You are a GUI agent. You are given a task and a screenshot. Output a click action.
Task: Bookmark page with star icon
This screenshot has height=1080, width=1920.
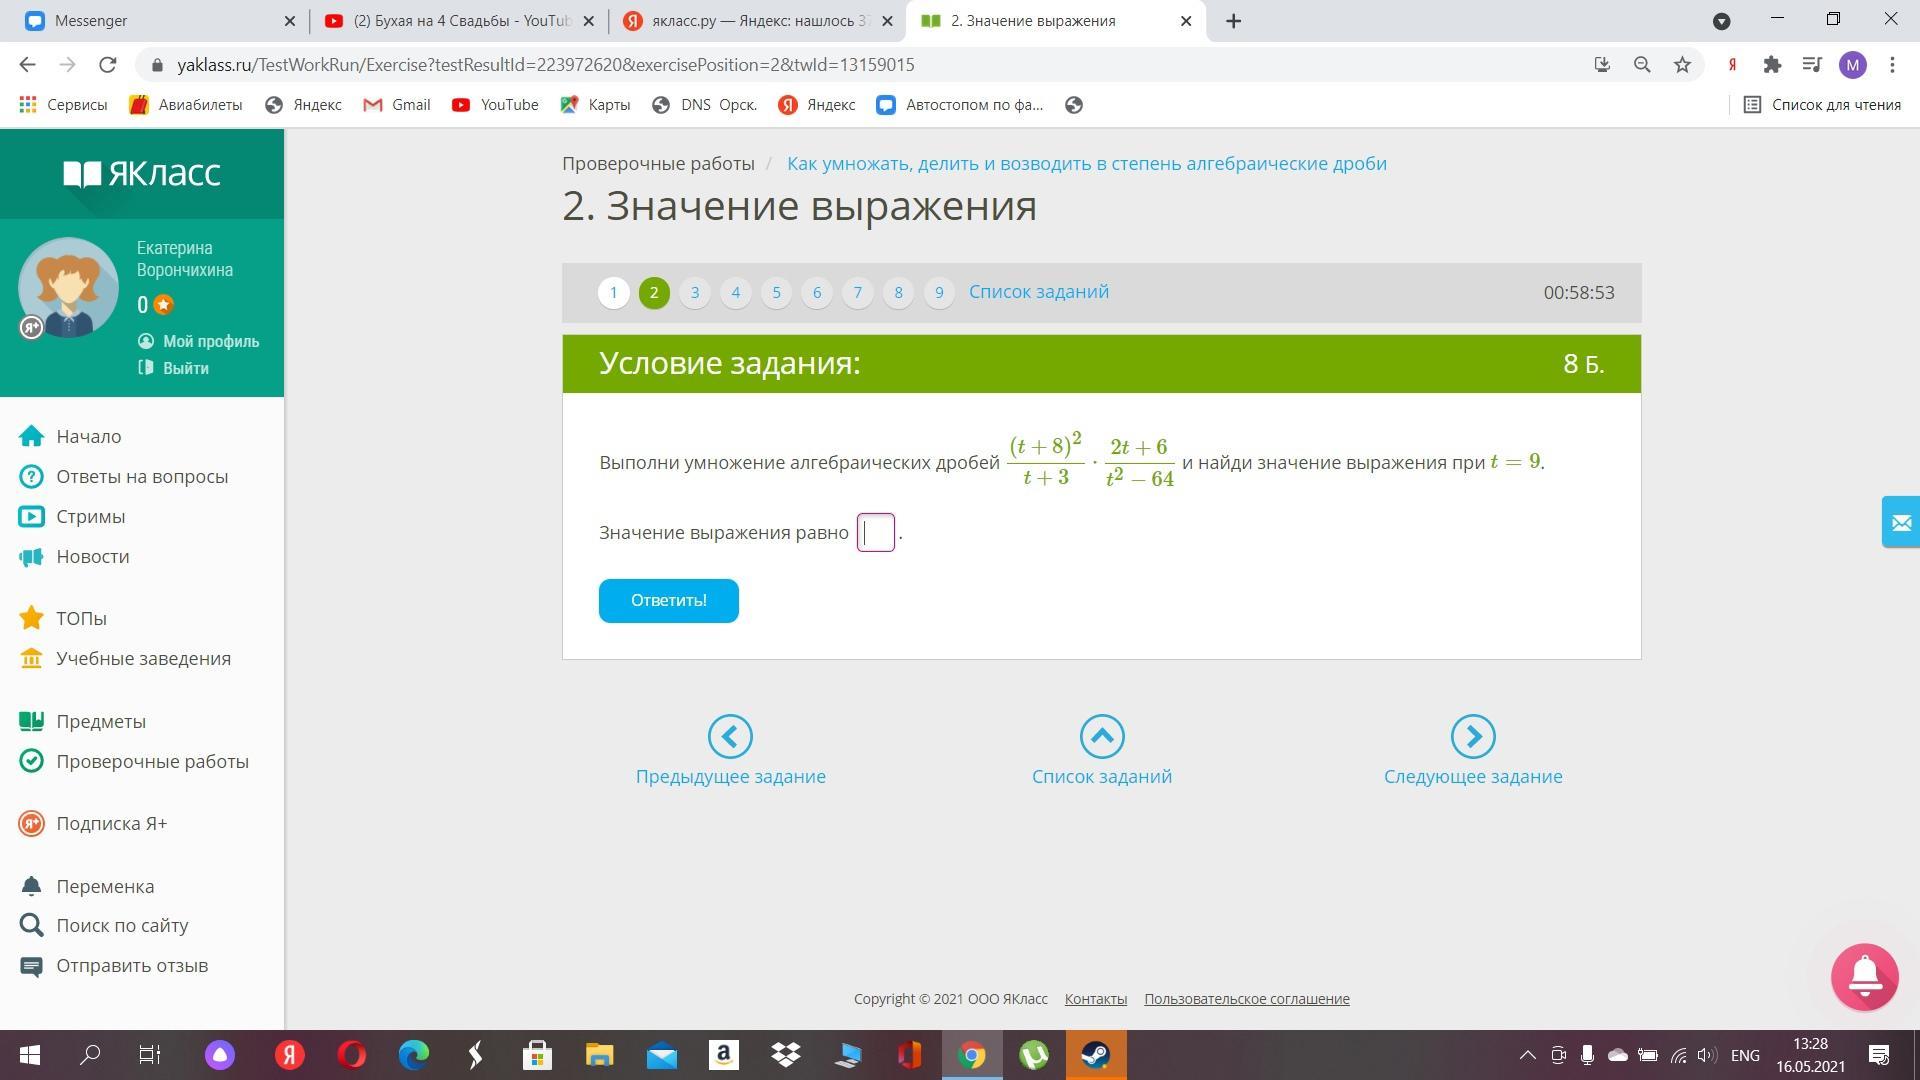[1682, 65]
